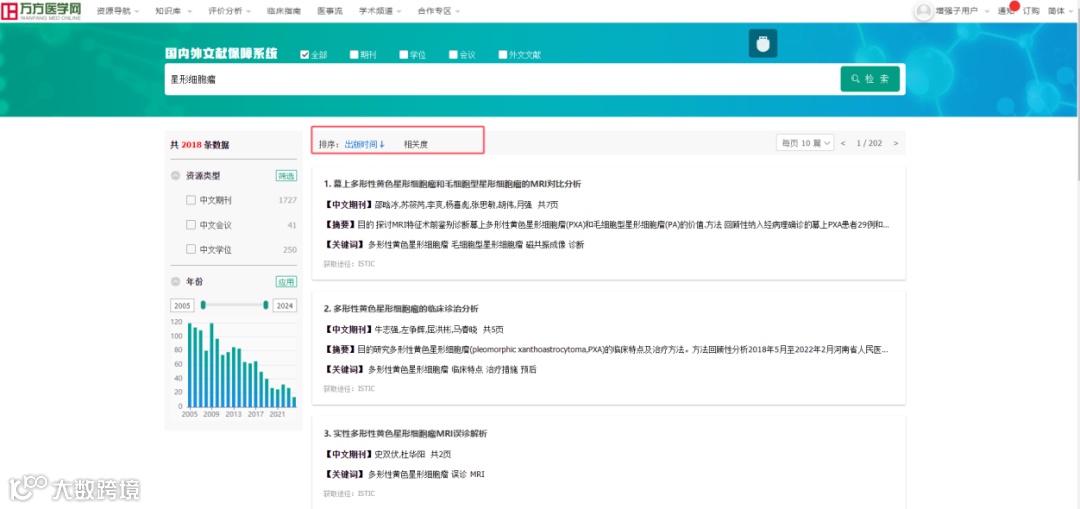Open the 合作专区 dropdown menu
Screen dimensions: 1080x509
(x=439, y=11)
